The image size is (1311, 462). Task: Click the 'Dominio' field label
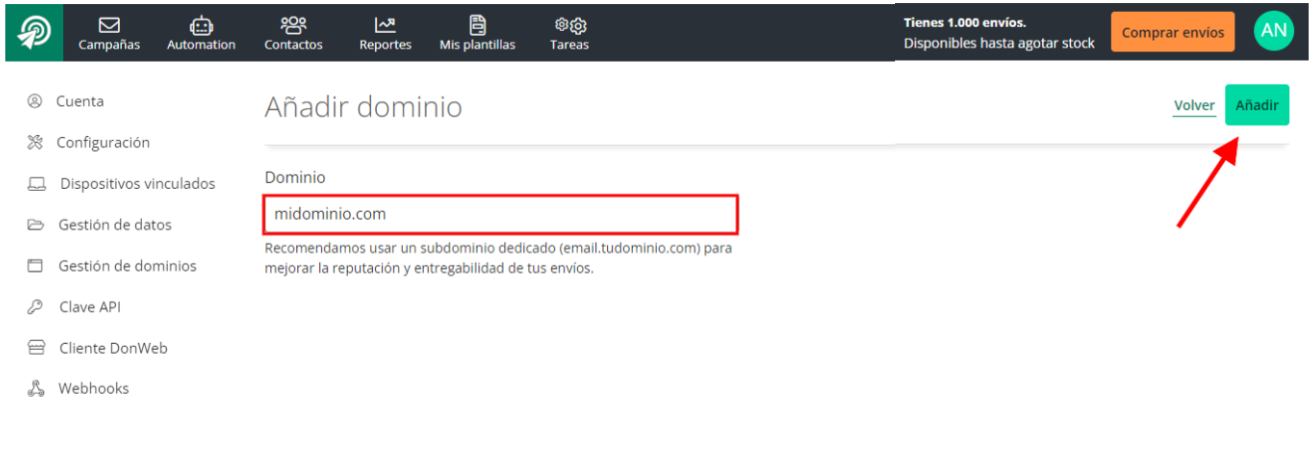[x=295, y=177]
